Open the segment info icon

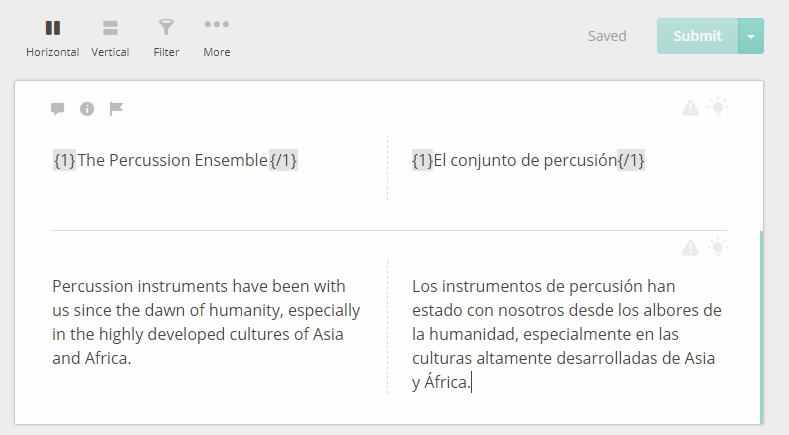tap(87, 109)
